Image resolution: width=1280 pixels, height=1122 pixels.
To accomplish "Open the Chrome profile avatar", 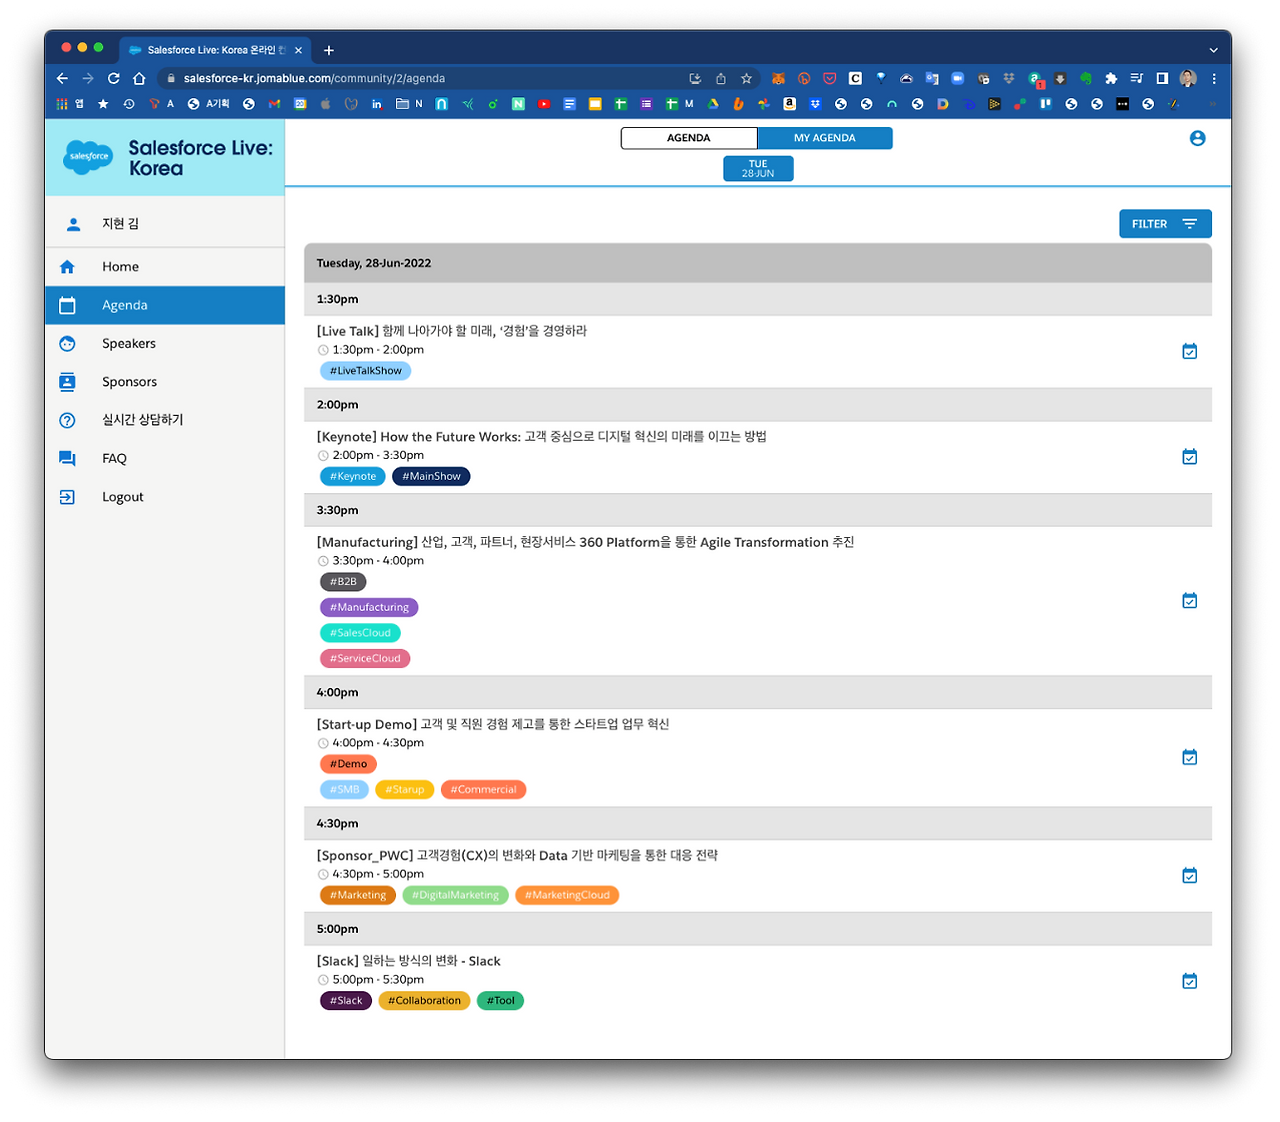I will 1188,78.
